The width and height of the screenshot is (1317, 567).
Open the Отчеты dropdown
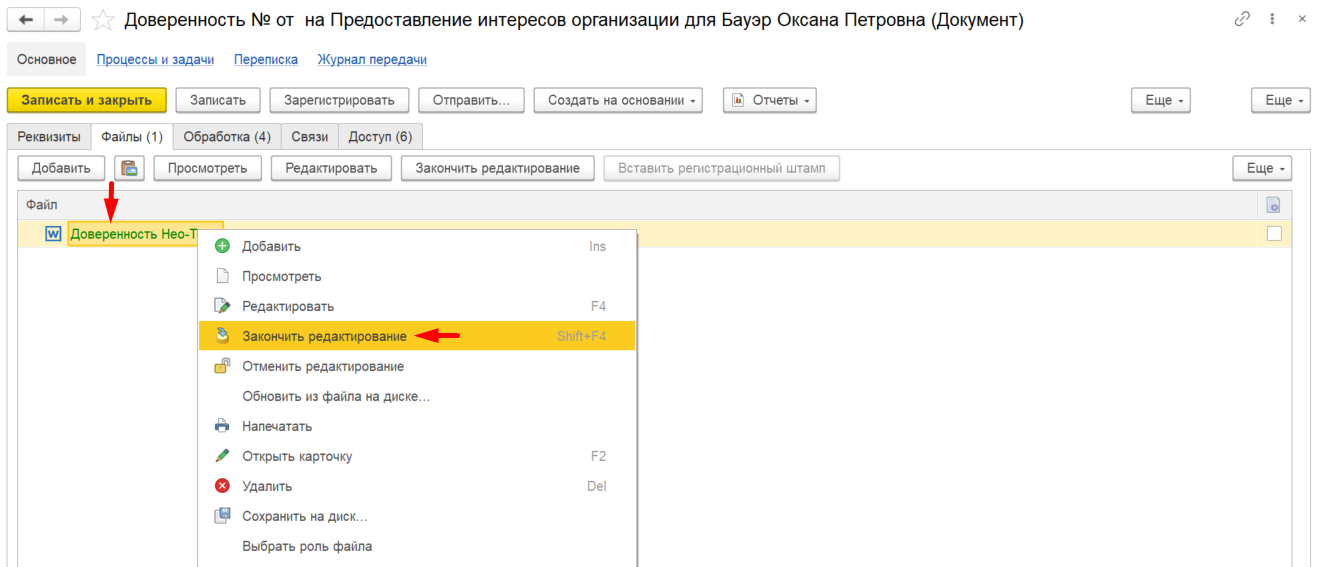tap(770, 100)
